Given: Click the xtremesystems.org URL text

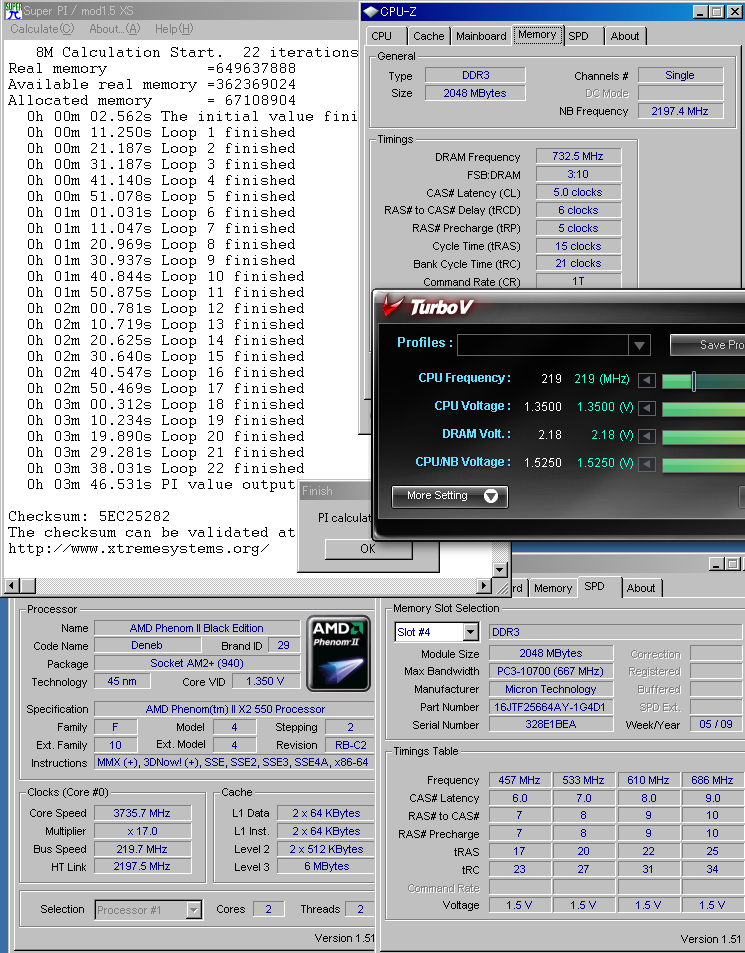Looking at the screenshot, I should coord(139,549).
